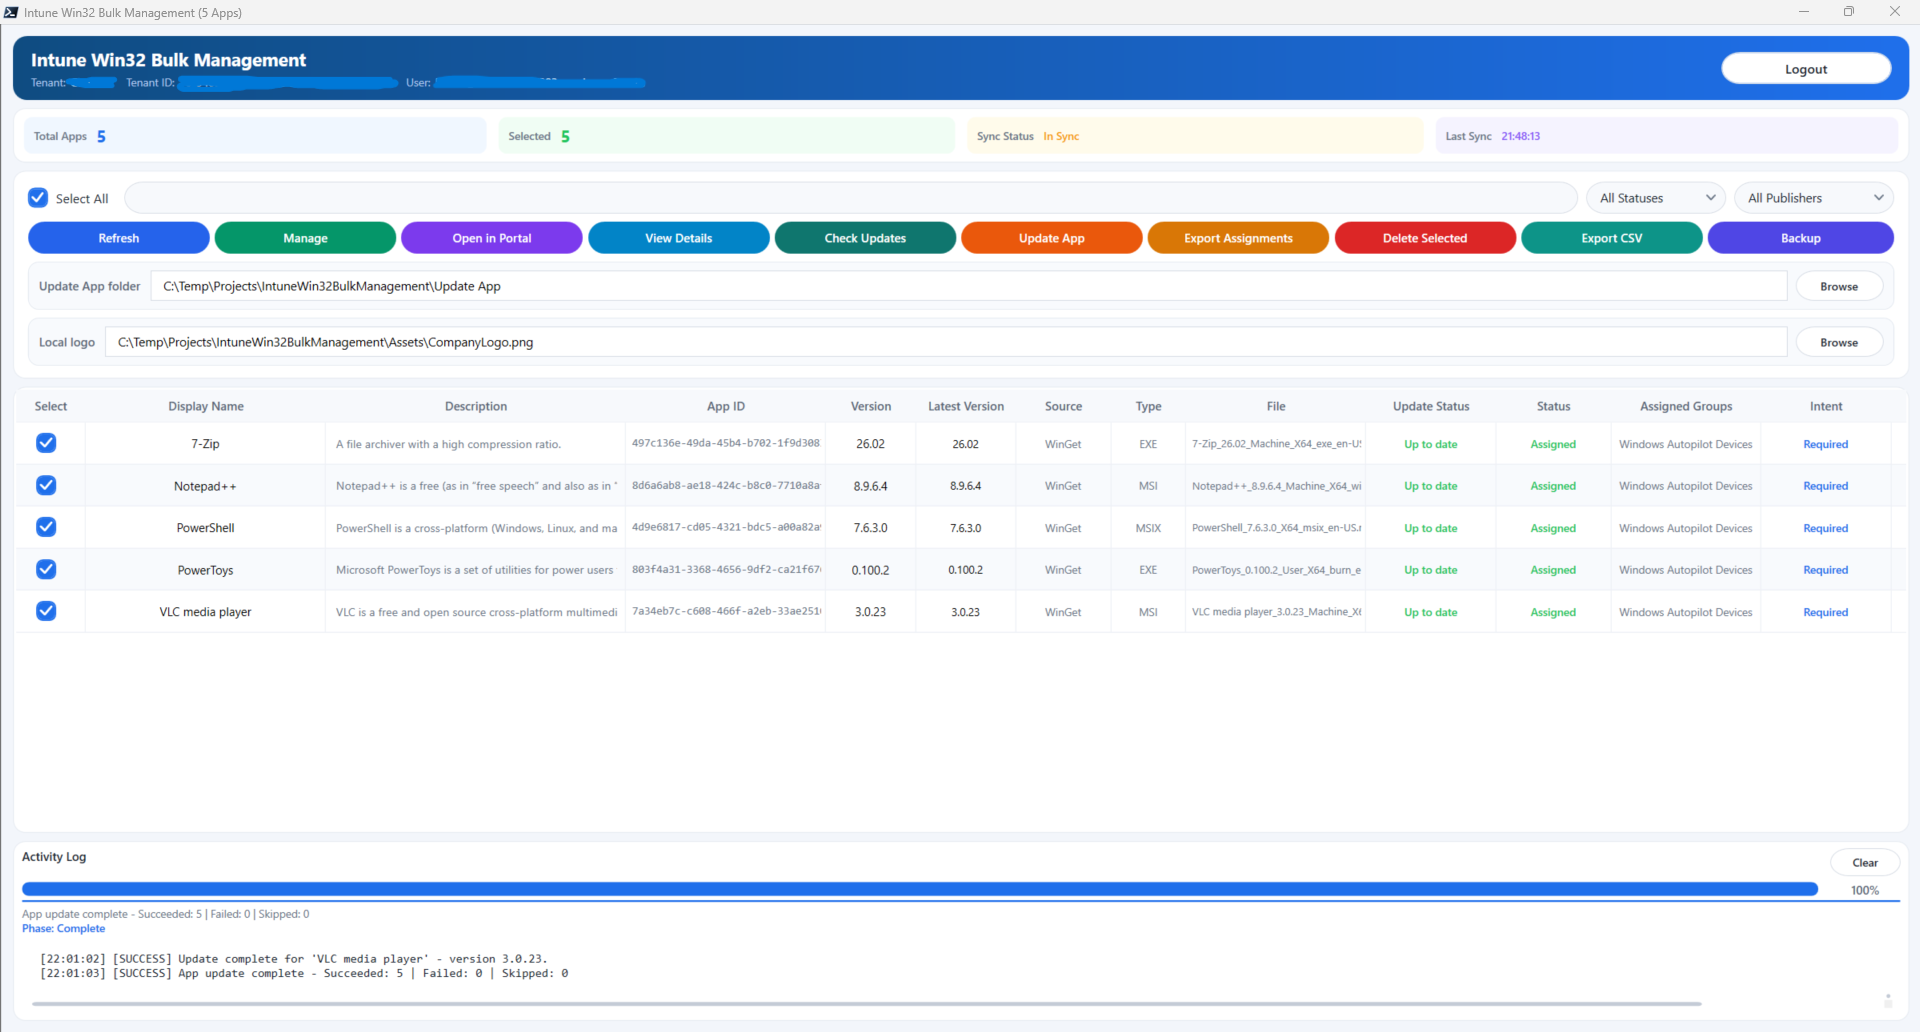Viewport: 1920px width, 1032px height.
Task: Click the activity log horizontal scrollbar
Action: pyautogui.click(x=866, y=1003)
